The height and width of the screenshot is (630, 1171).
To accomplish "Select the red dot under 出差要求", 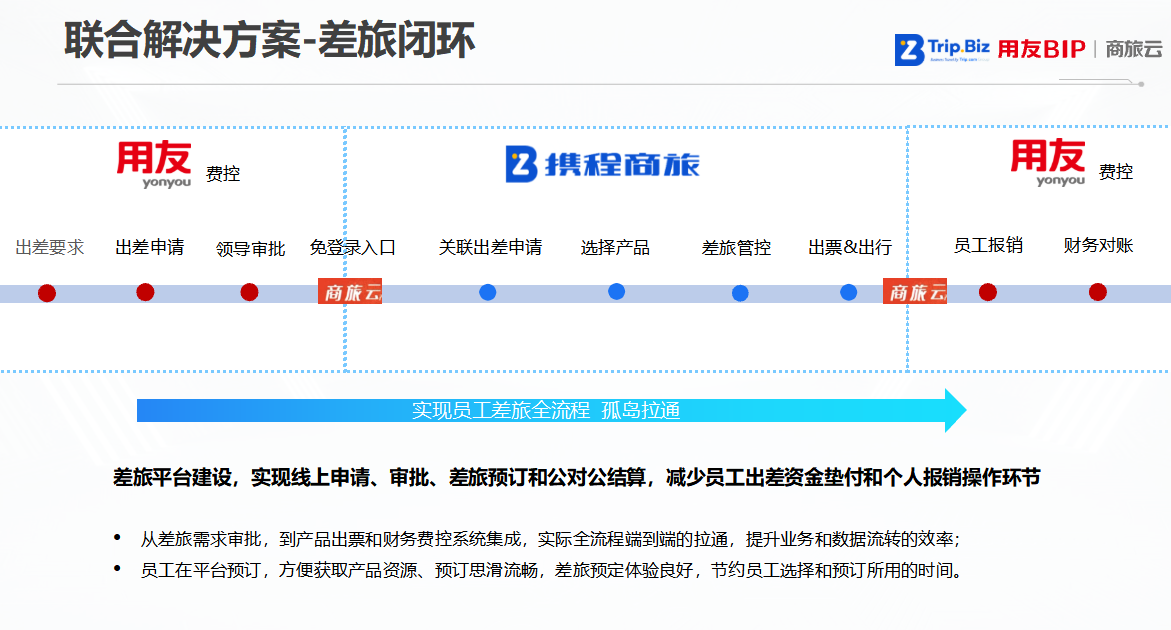I will [x=47, y=293].
